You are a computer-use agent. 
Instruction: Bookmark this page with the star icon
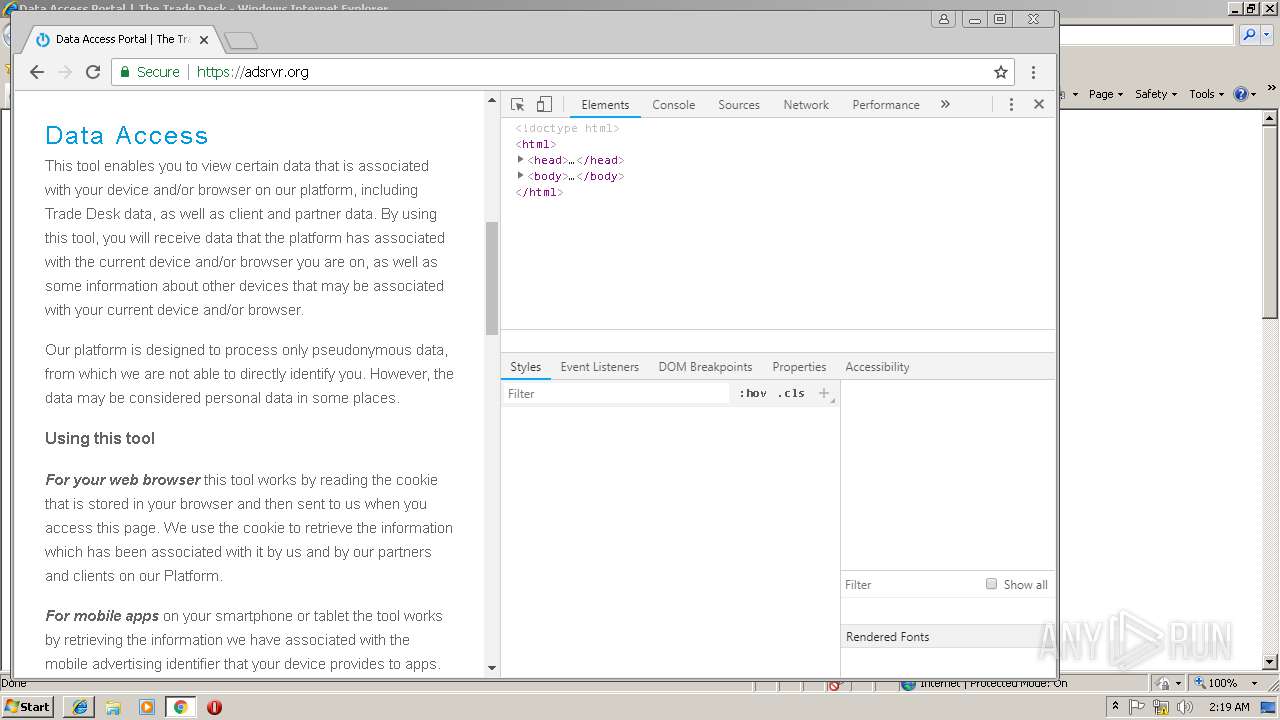(x=1001, y=72)
